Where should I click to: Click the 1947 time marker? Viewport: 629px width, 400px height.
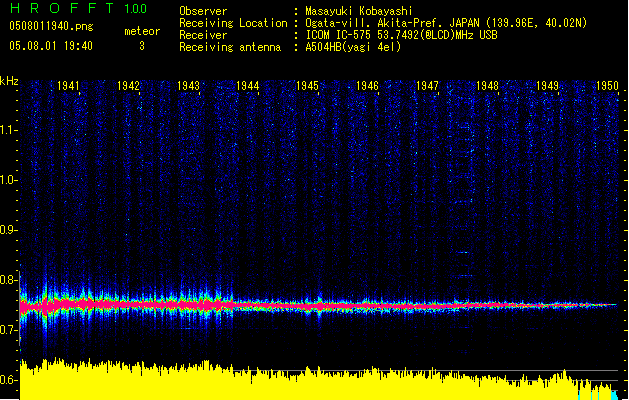tap(427, 86)
